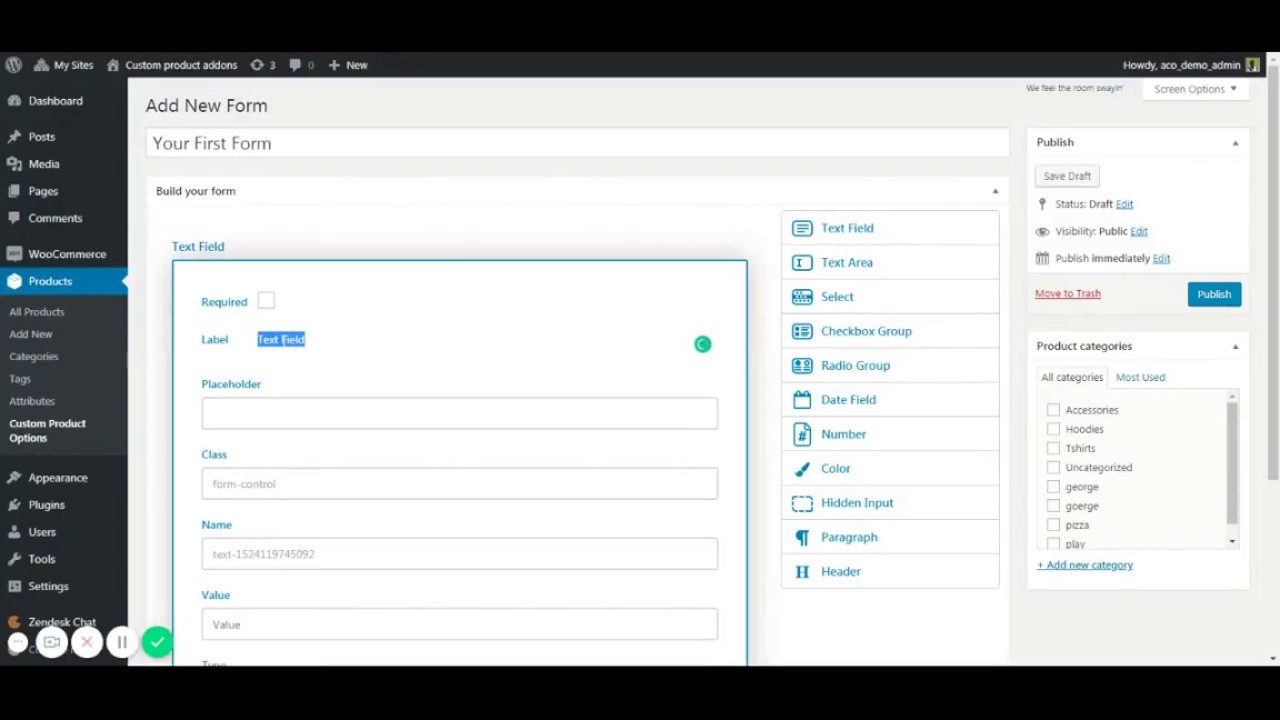Check the Hoodies category
The width and height of the screenshot is (1280, 720).
tap(1053, 429)
